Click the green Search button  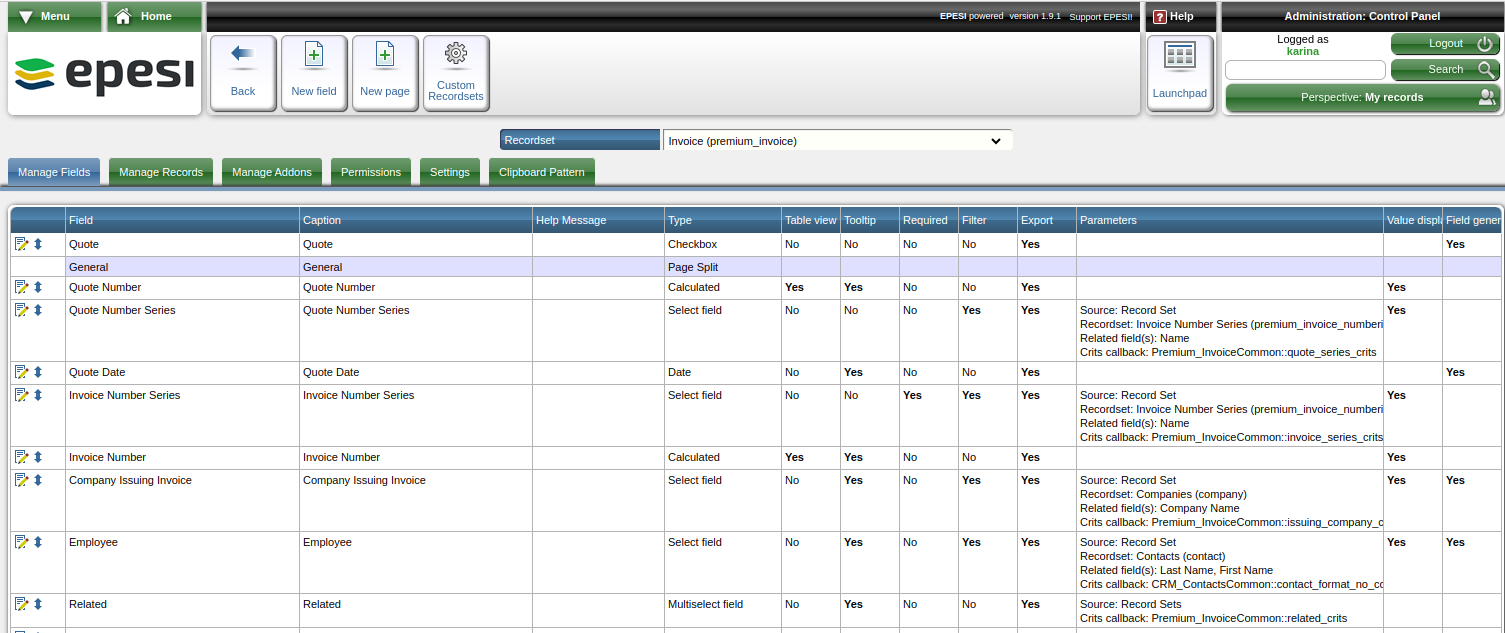point(1445,70)
